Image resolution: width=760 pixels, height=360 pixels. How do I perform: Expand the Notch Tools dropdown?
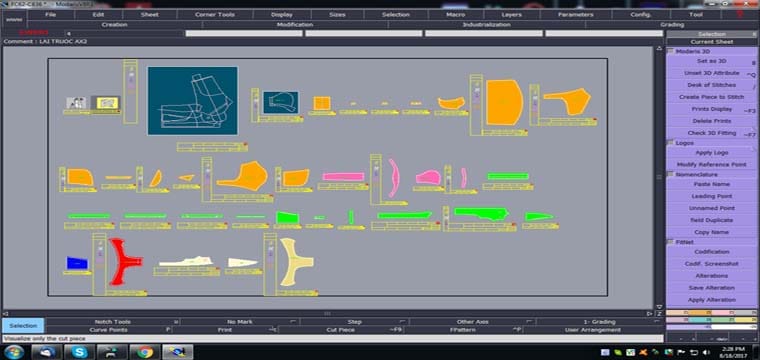point(176,322)
